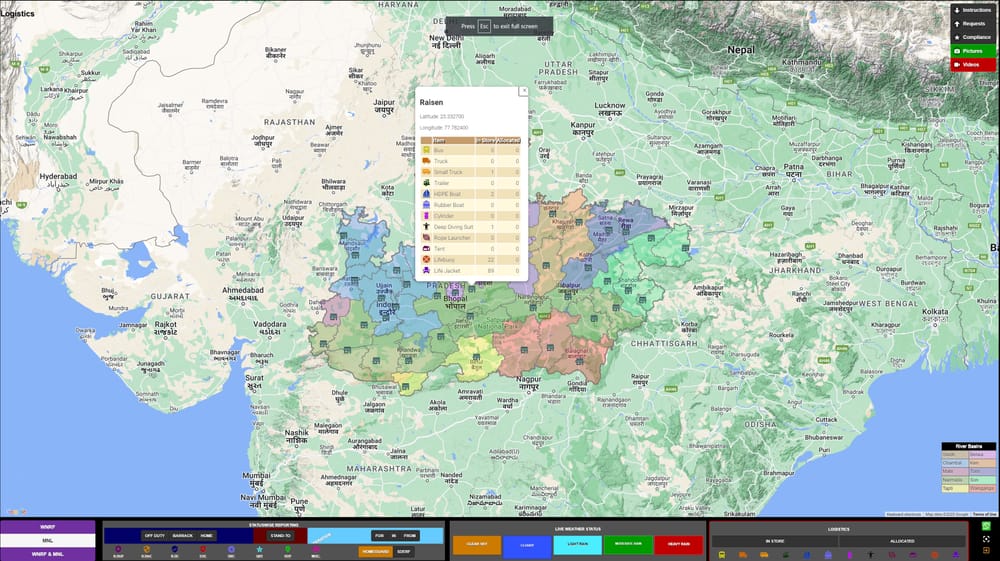Click the green pin status icon in reporting bar
1000x561 pixels.
[x=288, y=549]
